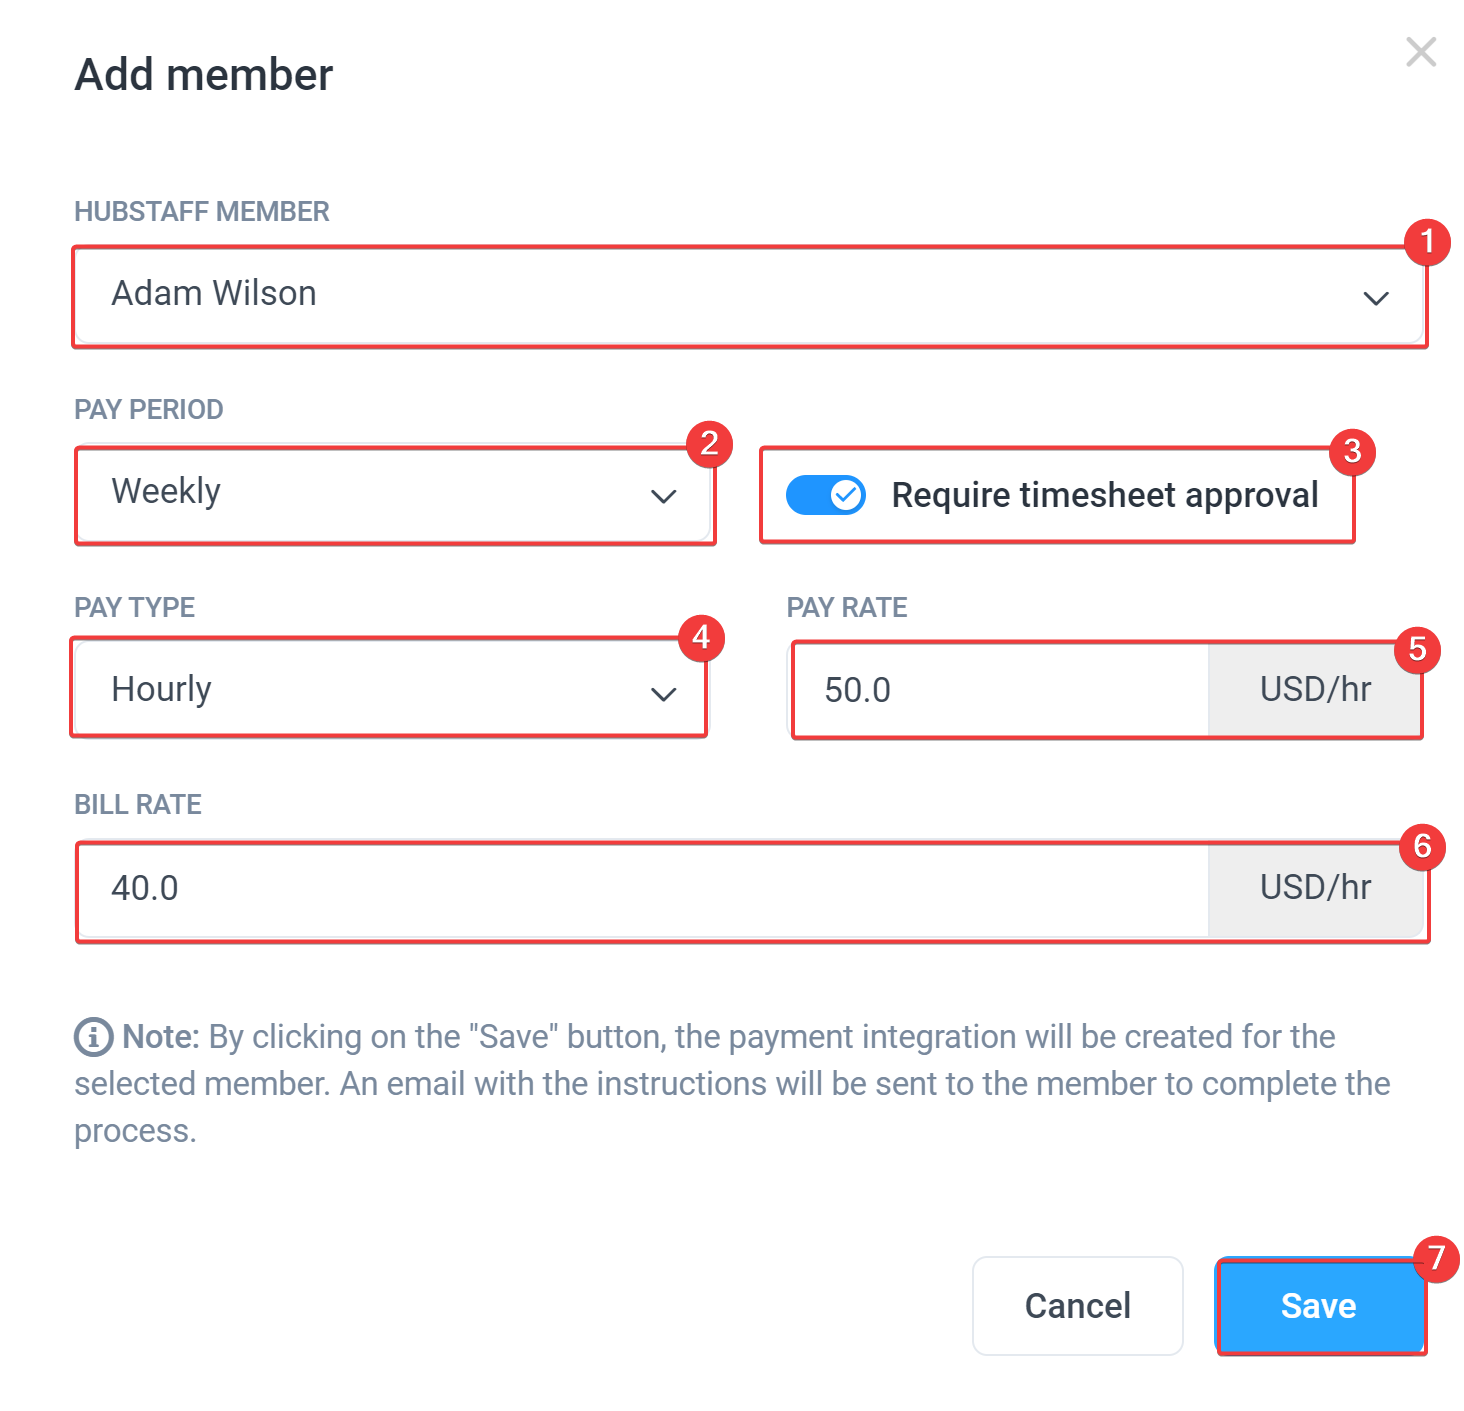Open the Pay Type dropdown set to Hourly
1464x1411 pixels.
coord(390,690)
